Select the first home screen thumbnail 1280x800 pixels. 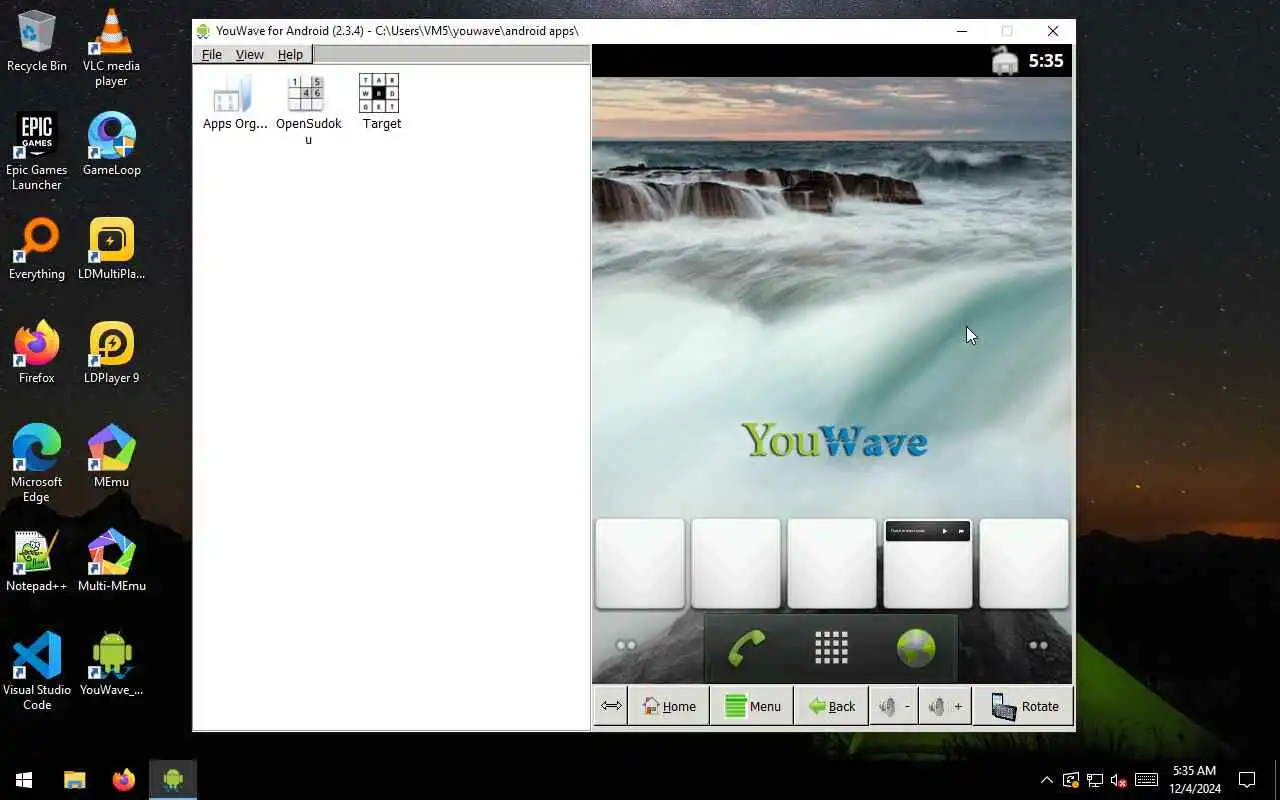[640, 563]
